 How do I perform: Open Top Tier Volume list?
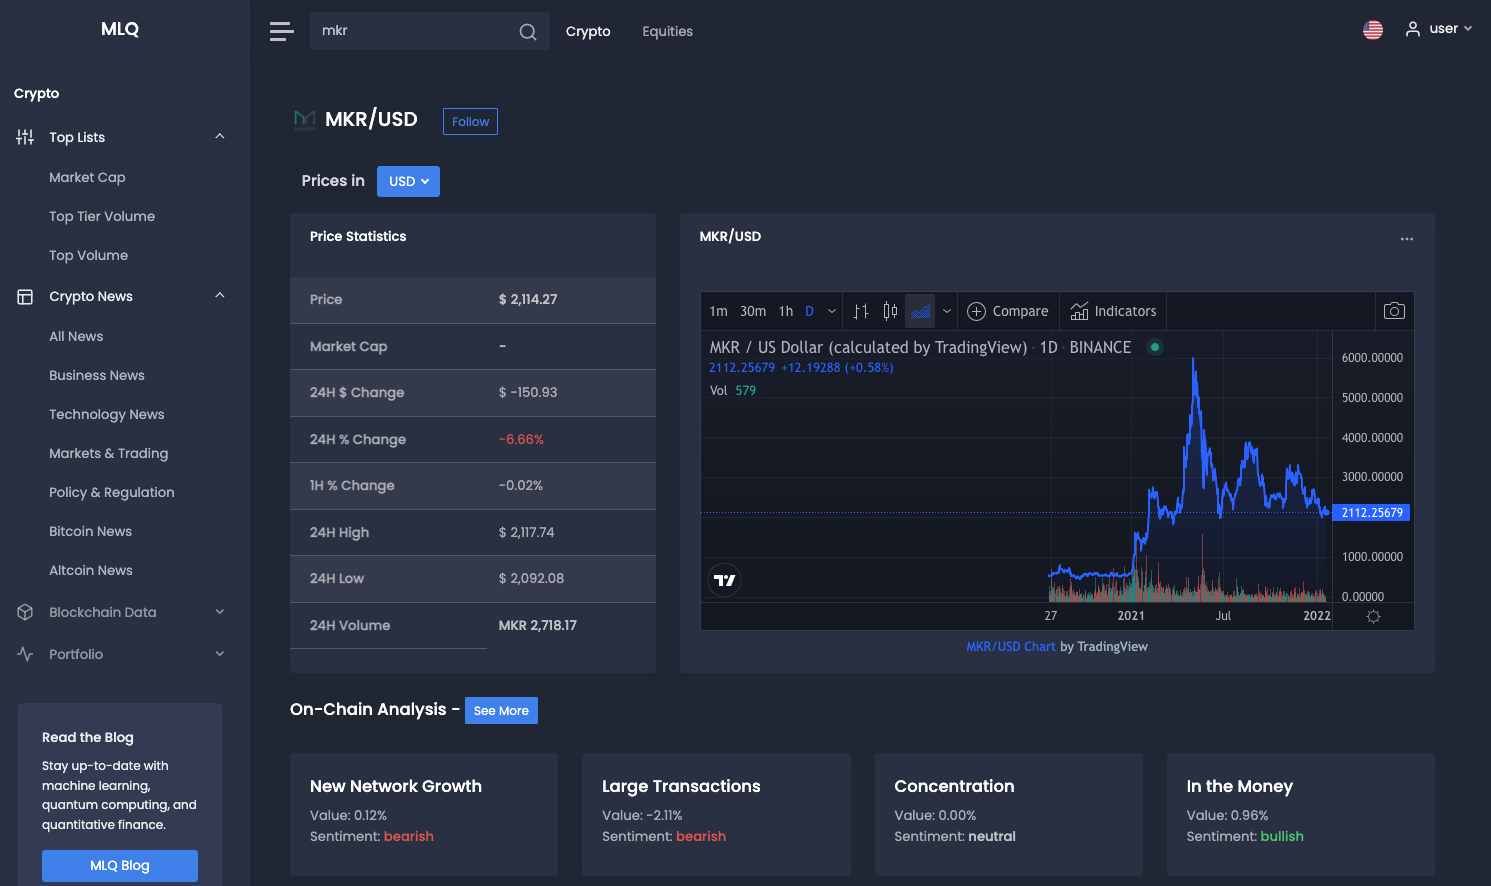(x=102, y=216)
